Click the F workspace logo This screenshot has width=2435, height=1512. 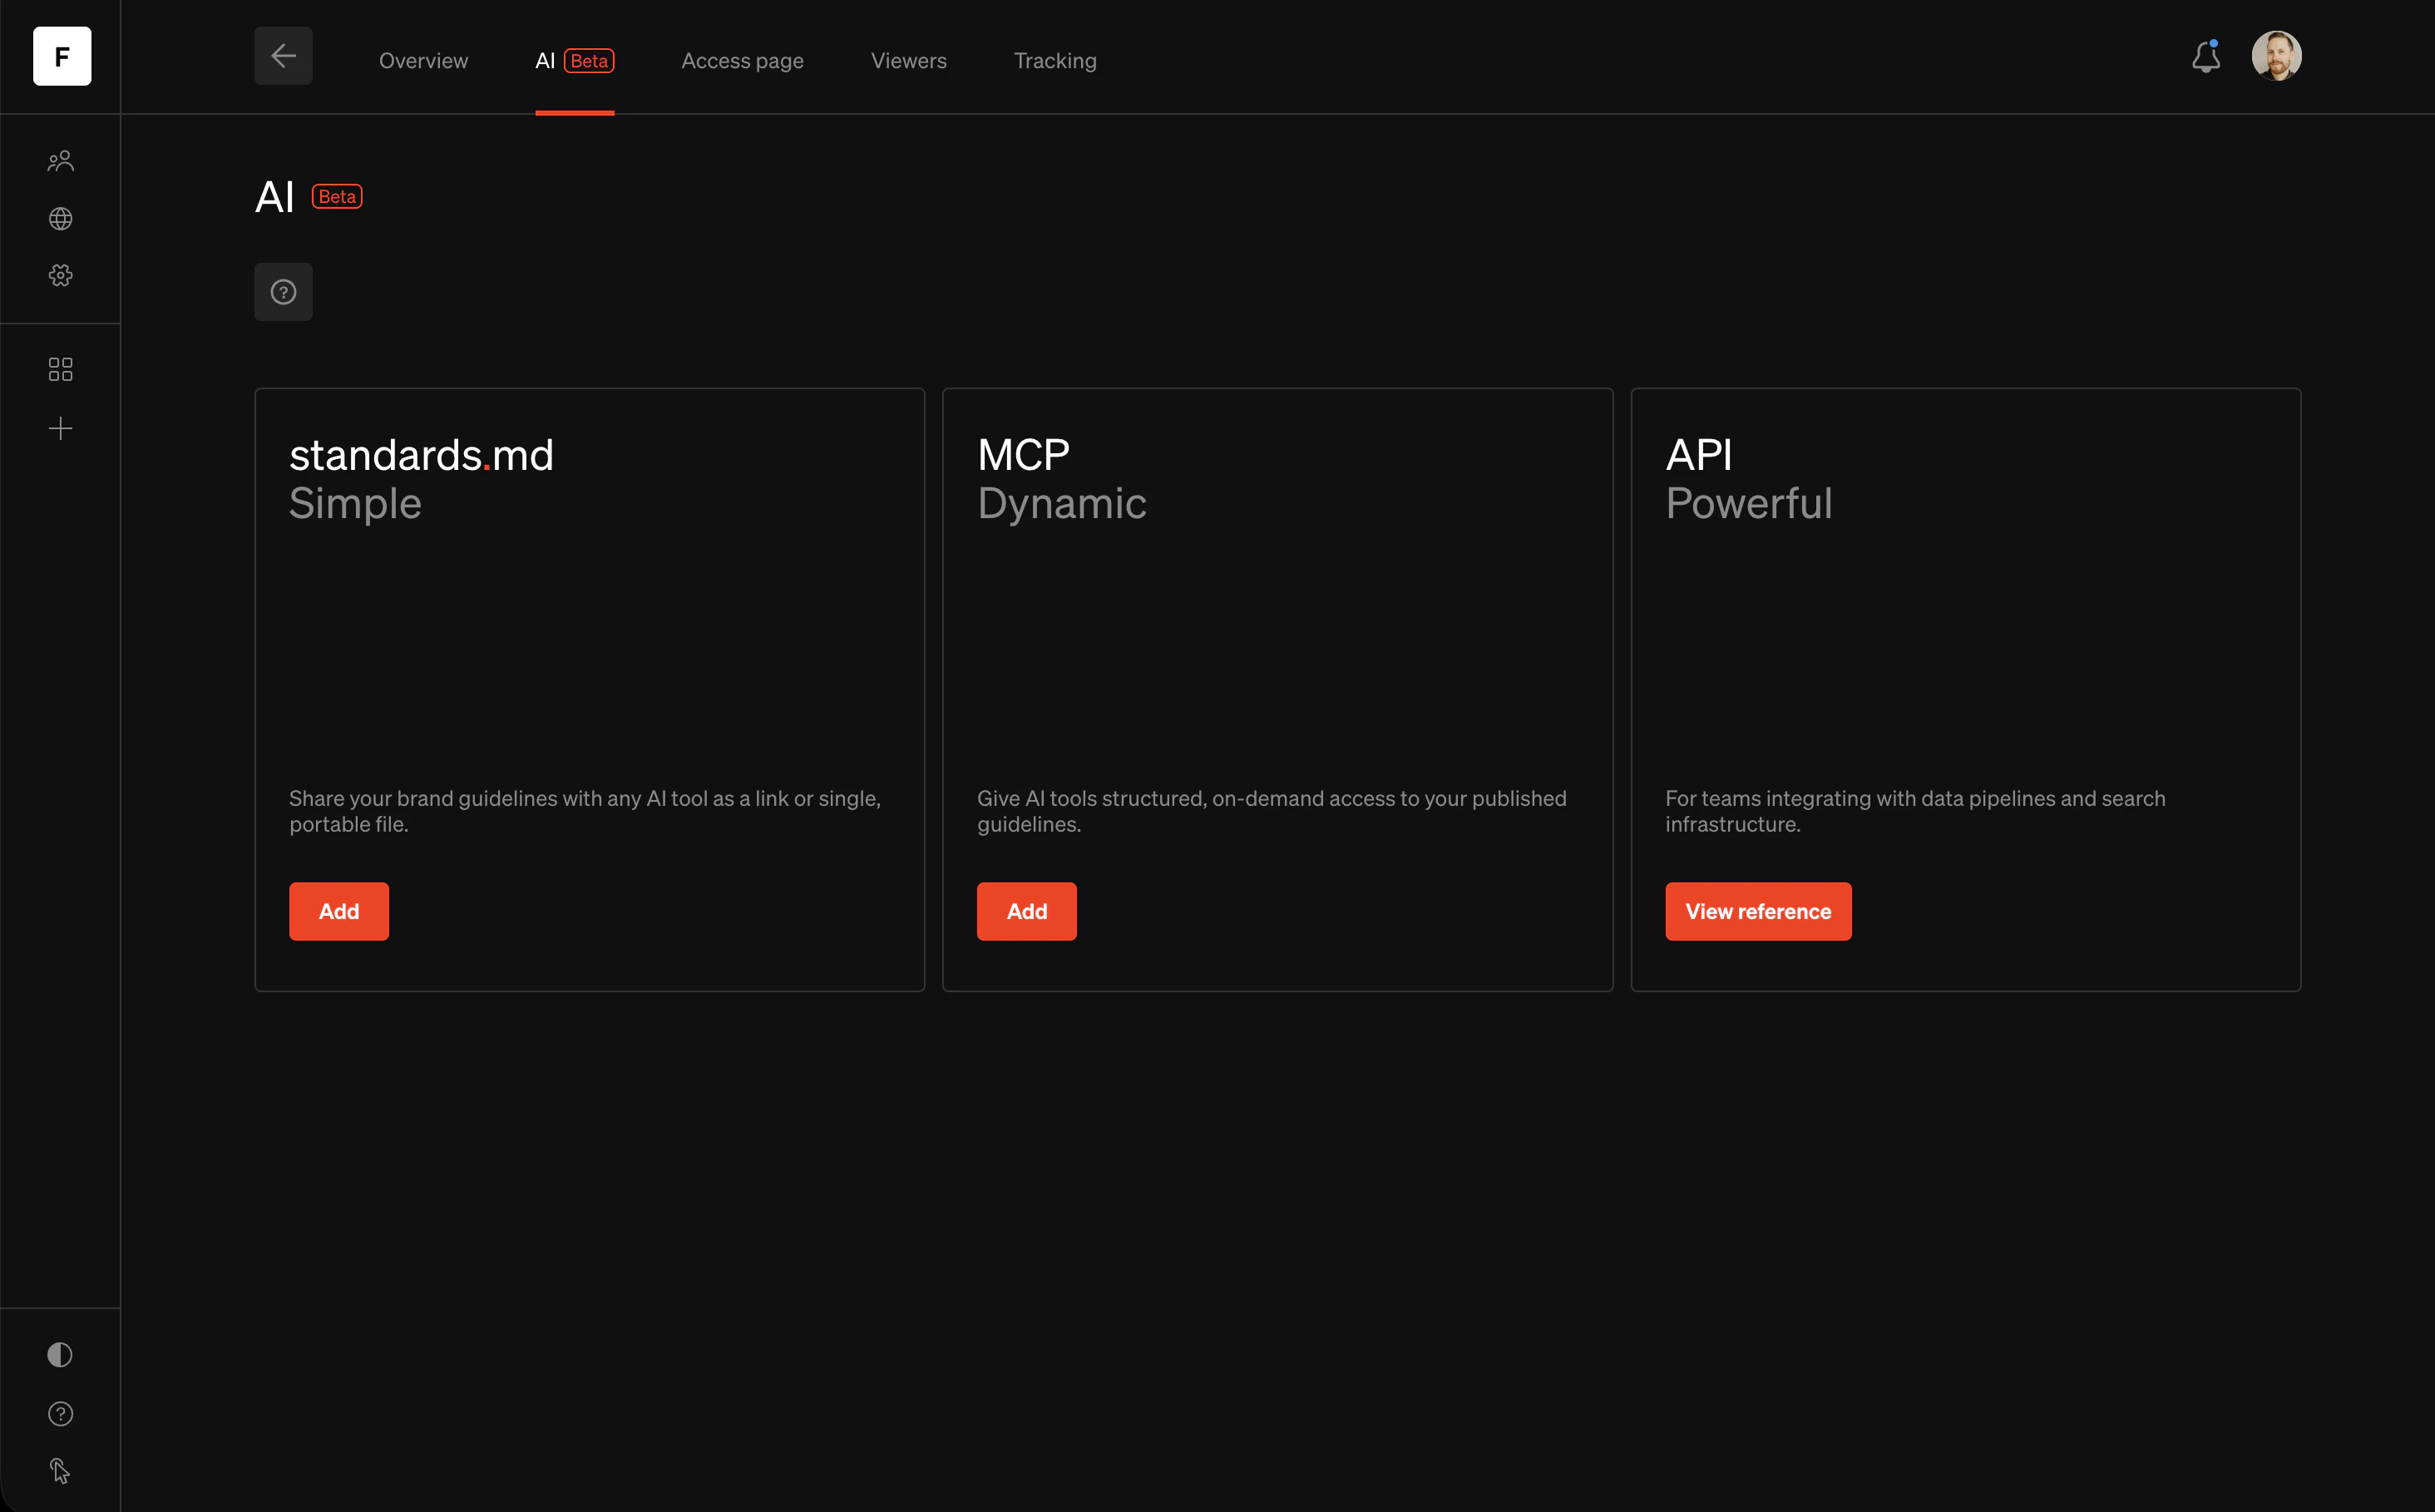(x=62, y=56)
